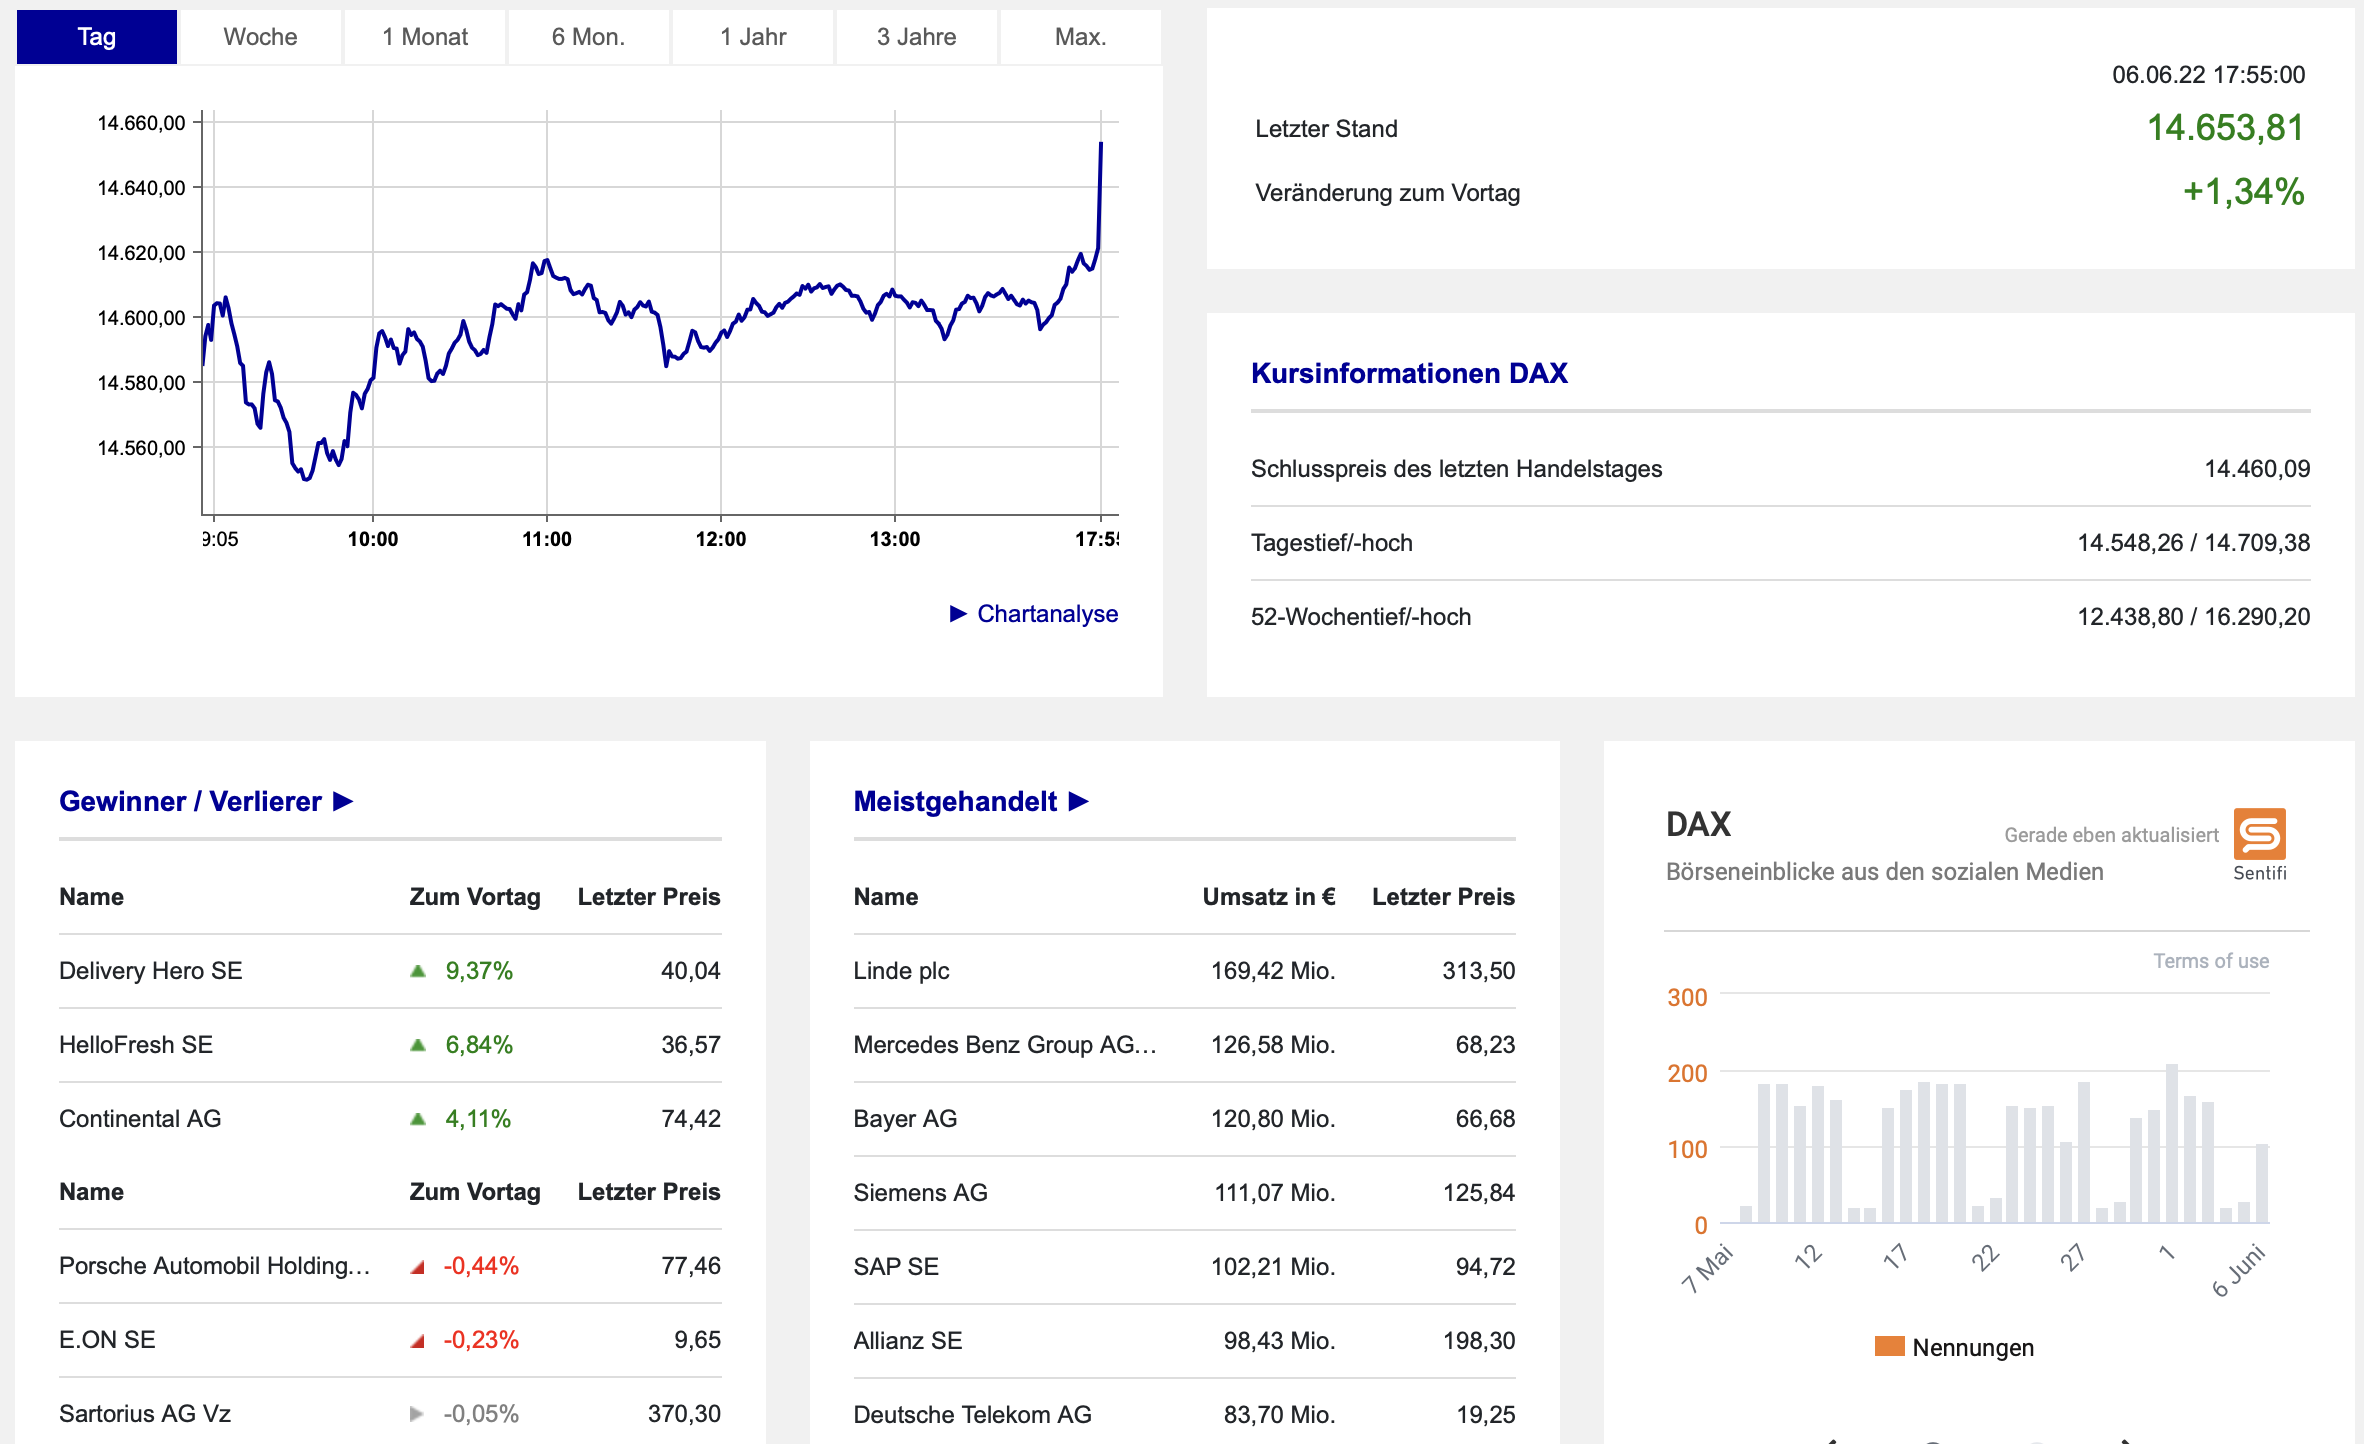The width and height of the screenshot is (2364, 1444).
Task: Open Siemens AG in Meistgehandelt
Action: coord(920,1193)
